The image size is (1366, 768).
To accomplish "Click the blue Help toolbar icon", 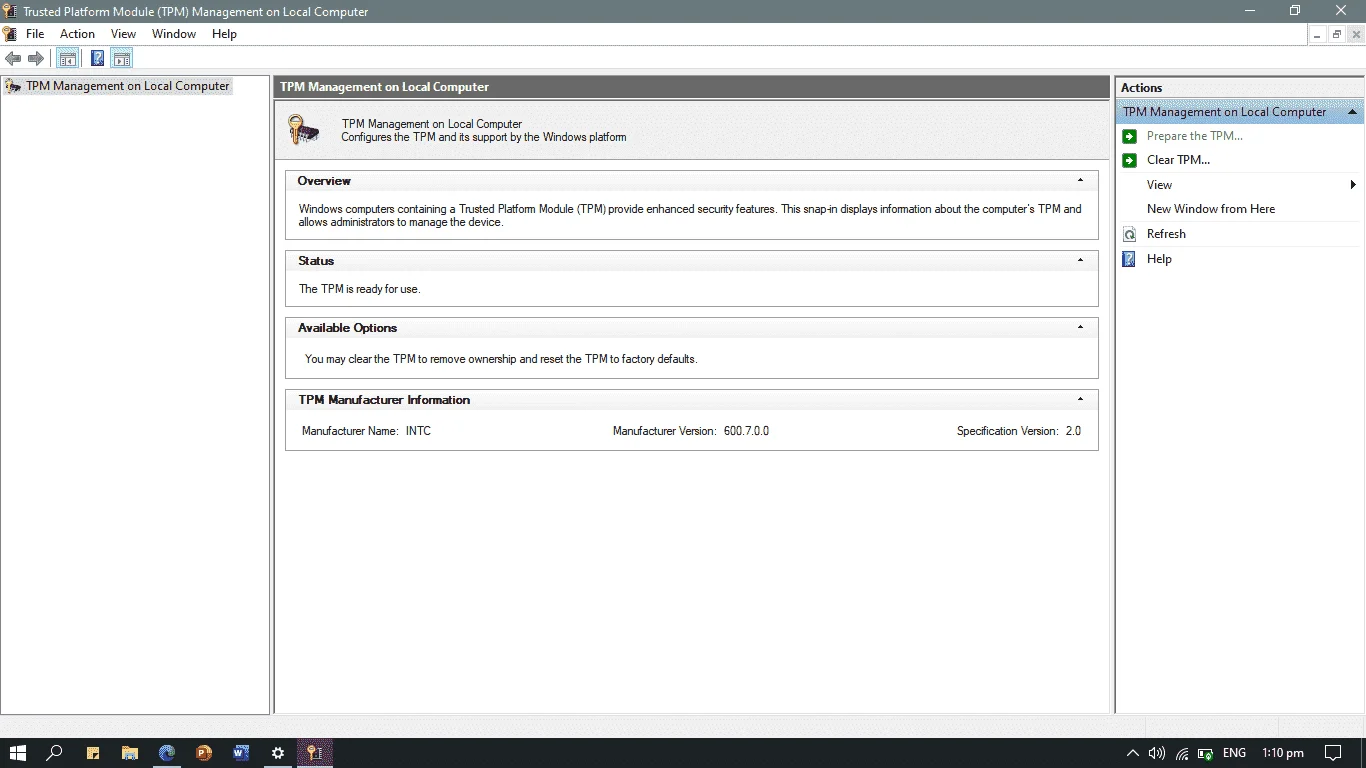I will point(97,59).
